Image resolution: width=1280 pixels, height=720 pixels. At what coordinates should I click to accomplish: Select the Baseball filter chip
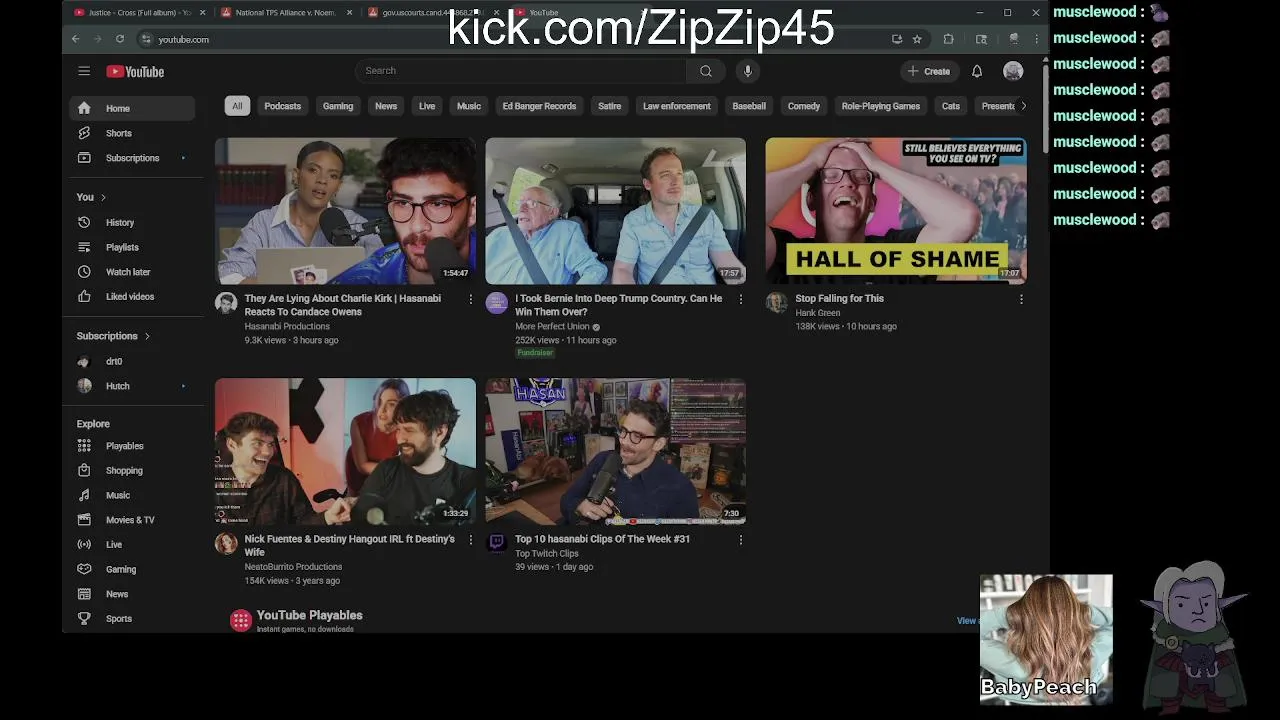pos(749,106)
